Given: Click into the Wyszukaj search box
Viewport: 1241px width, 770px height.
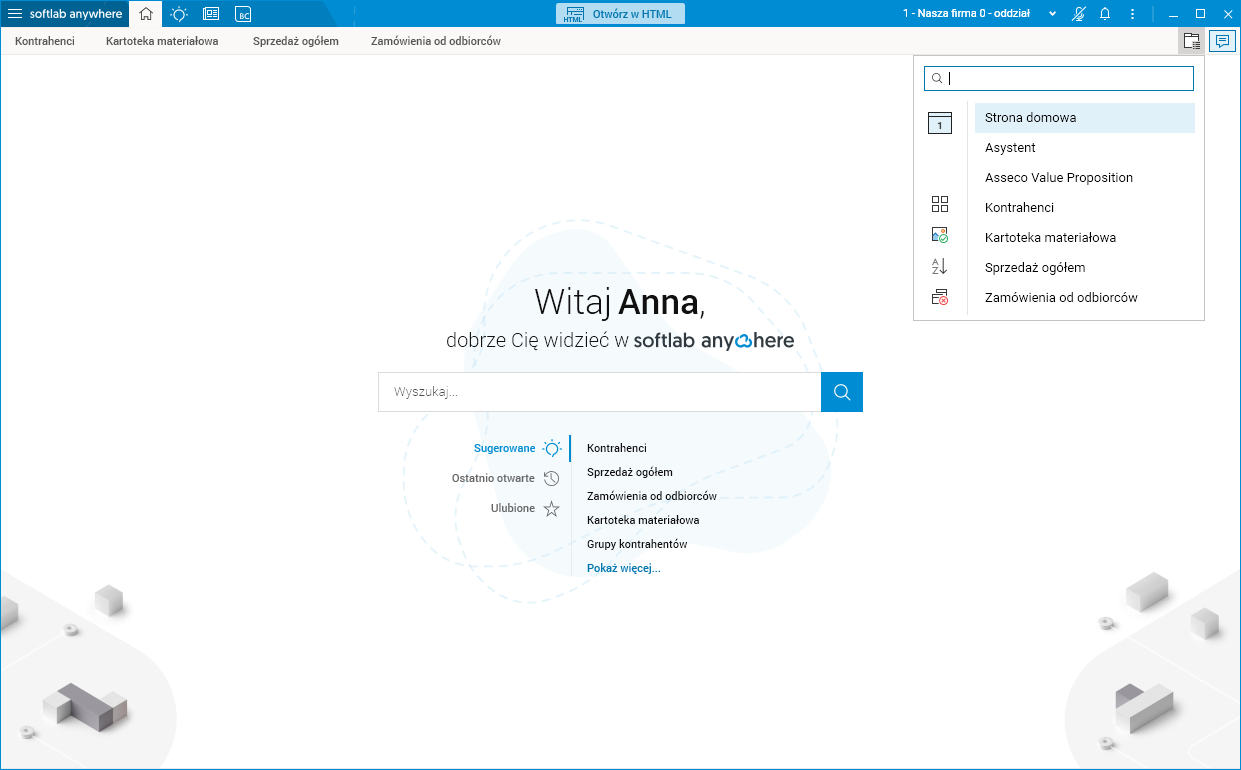Looking at the screenshot, I should (x=600, y=392).
